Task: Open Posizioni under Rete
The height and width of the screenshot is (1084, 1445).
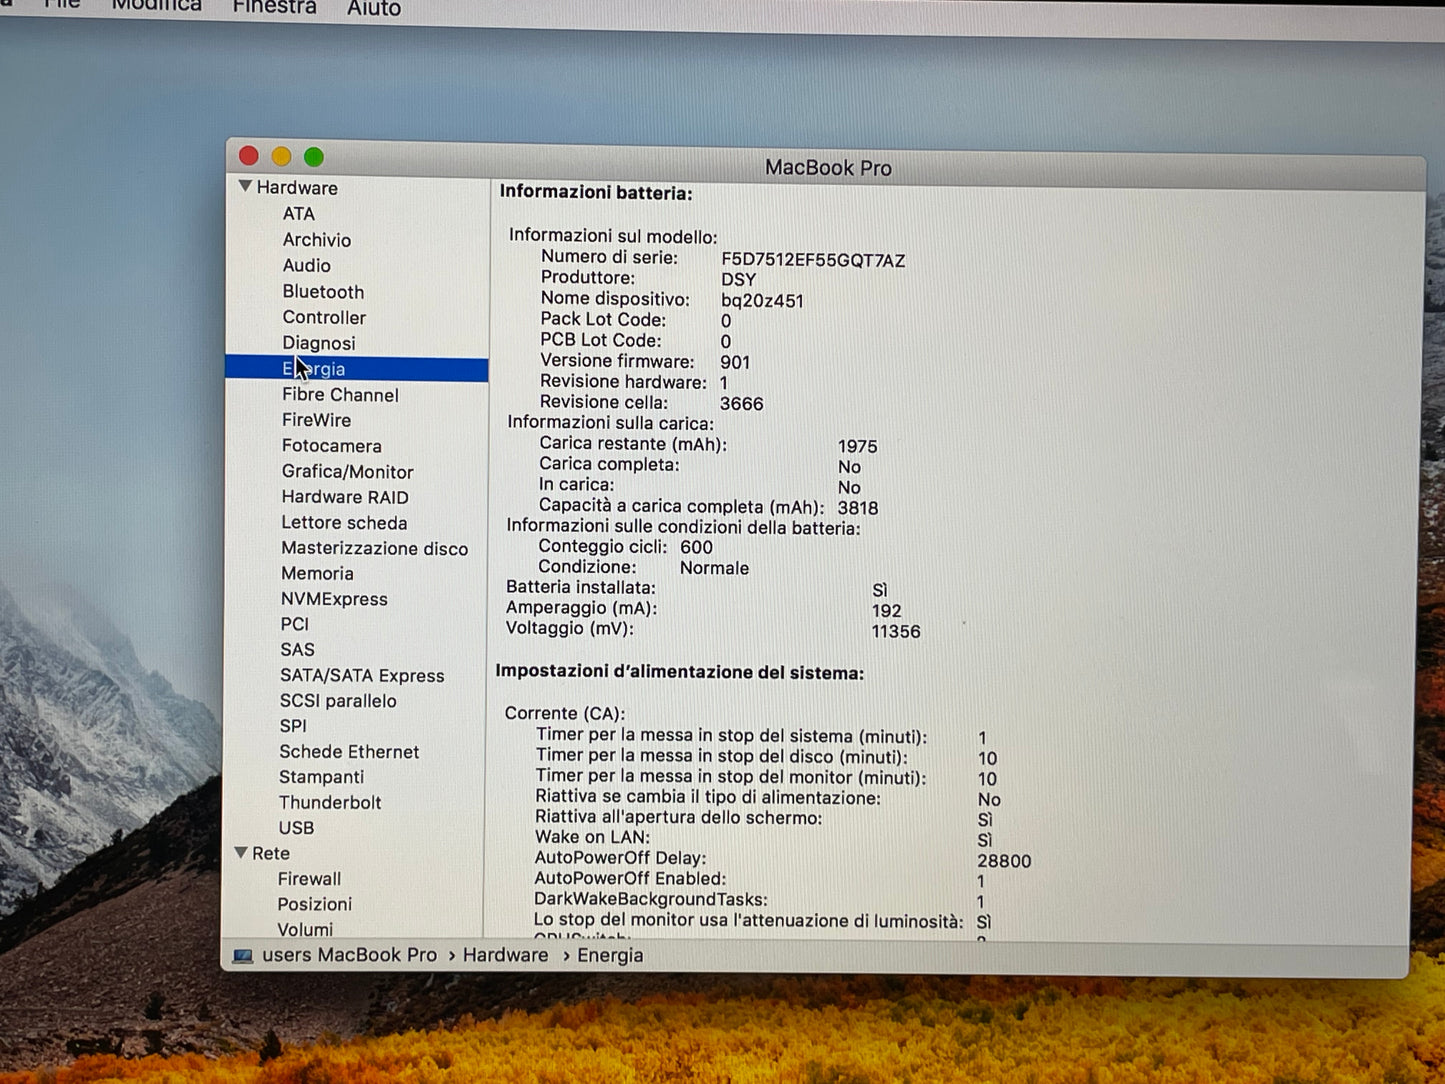Action: click(315, 904)
